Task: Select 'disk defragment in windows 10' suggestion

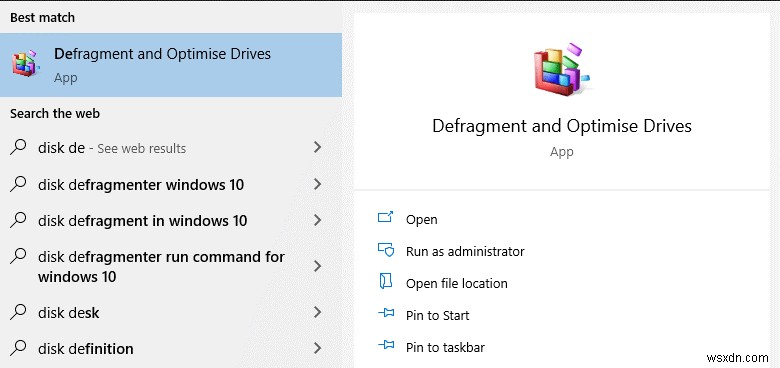Action: [171, 220]
